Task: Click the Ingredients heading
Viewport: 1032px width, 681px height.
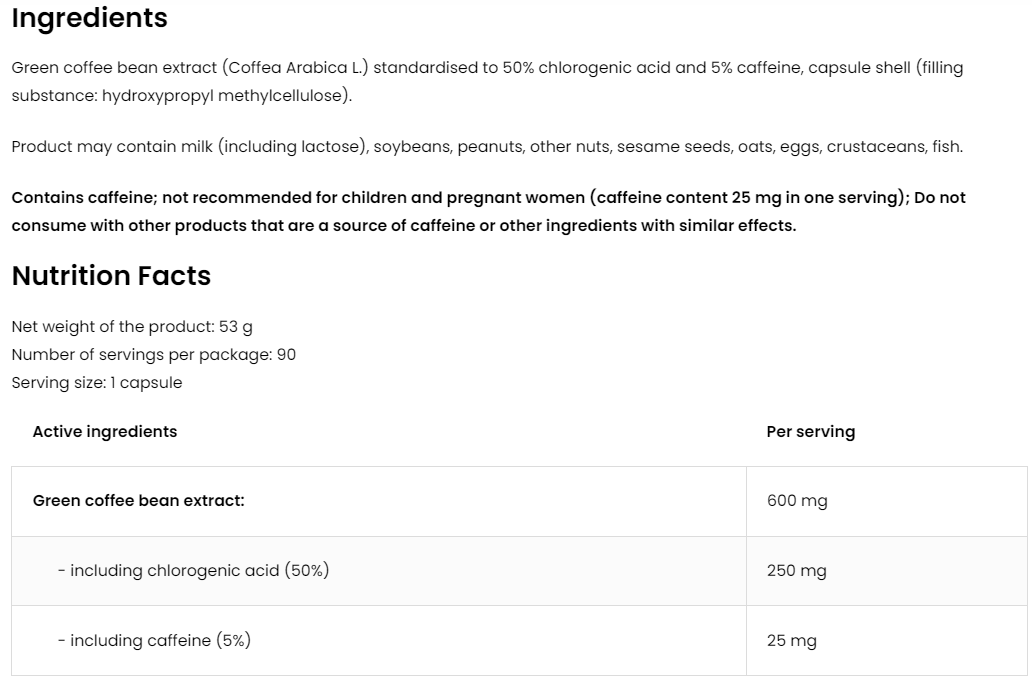Action: click(90, 18)
